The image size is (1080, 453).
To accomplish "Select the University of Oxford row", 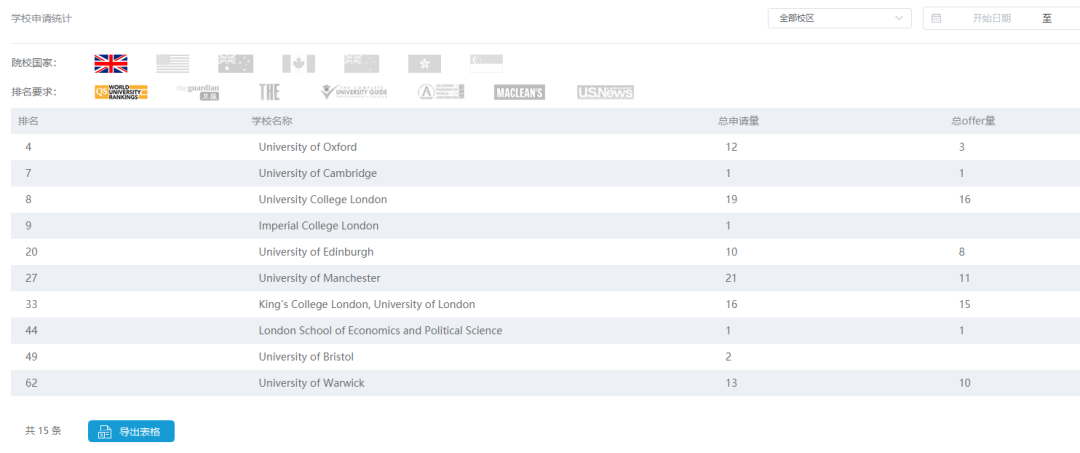I will pos(546,147).
